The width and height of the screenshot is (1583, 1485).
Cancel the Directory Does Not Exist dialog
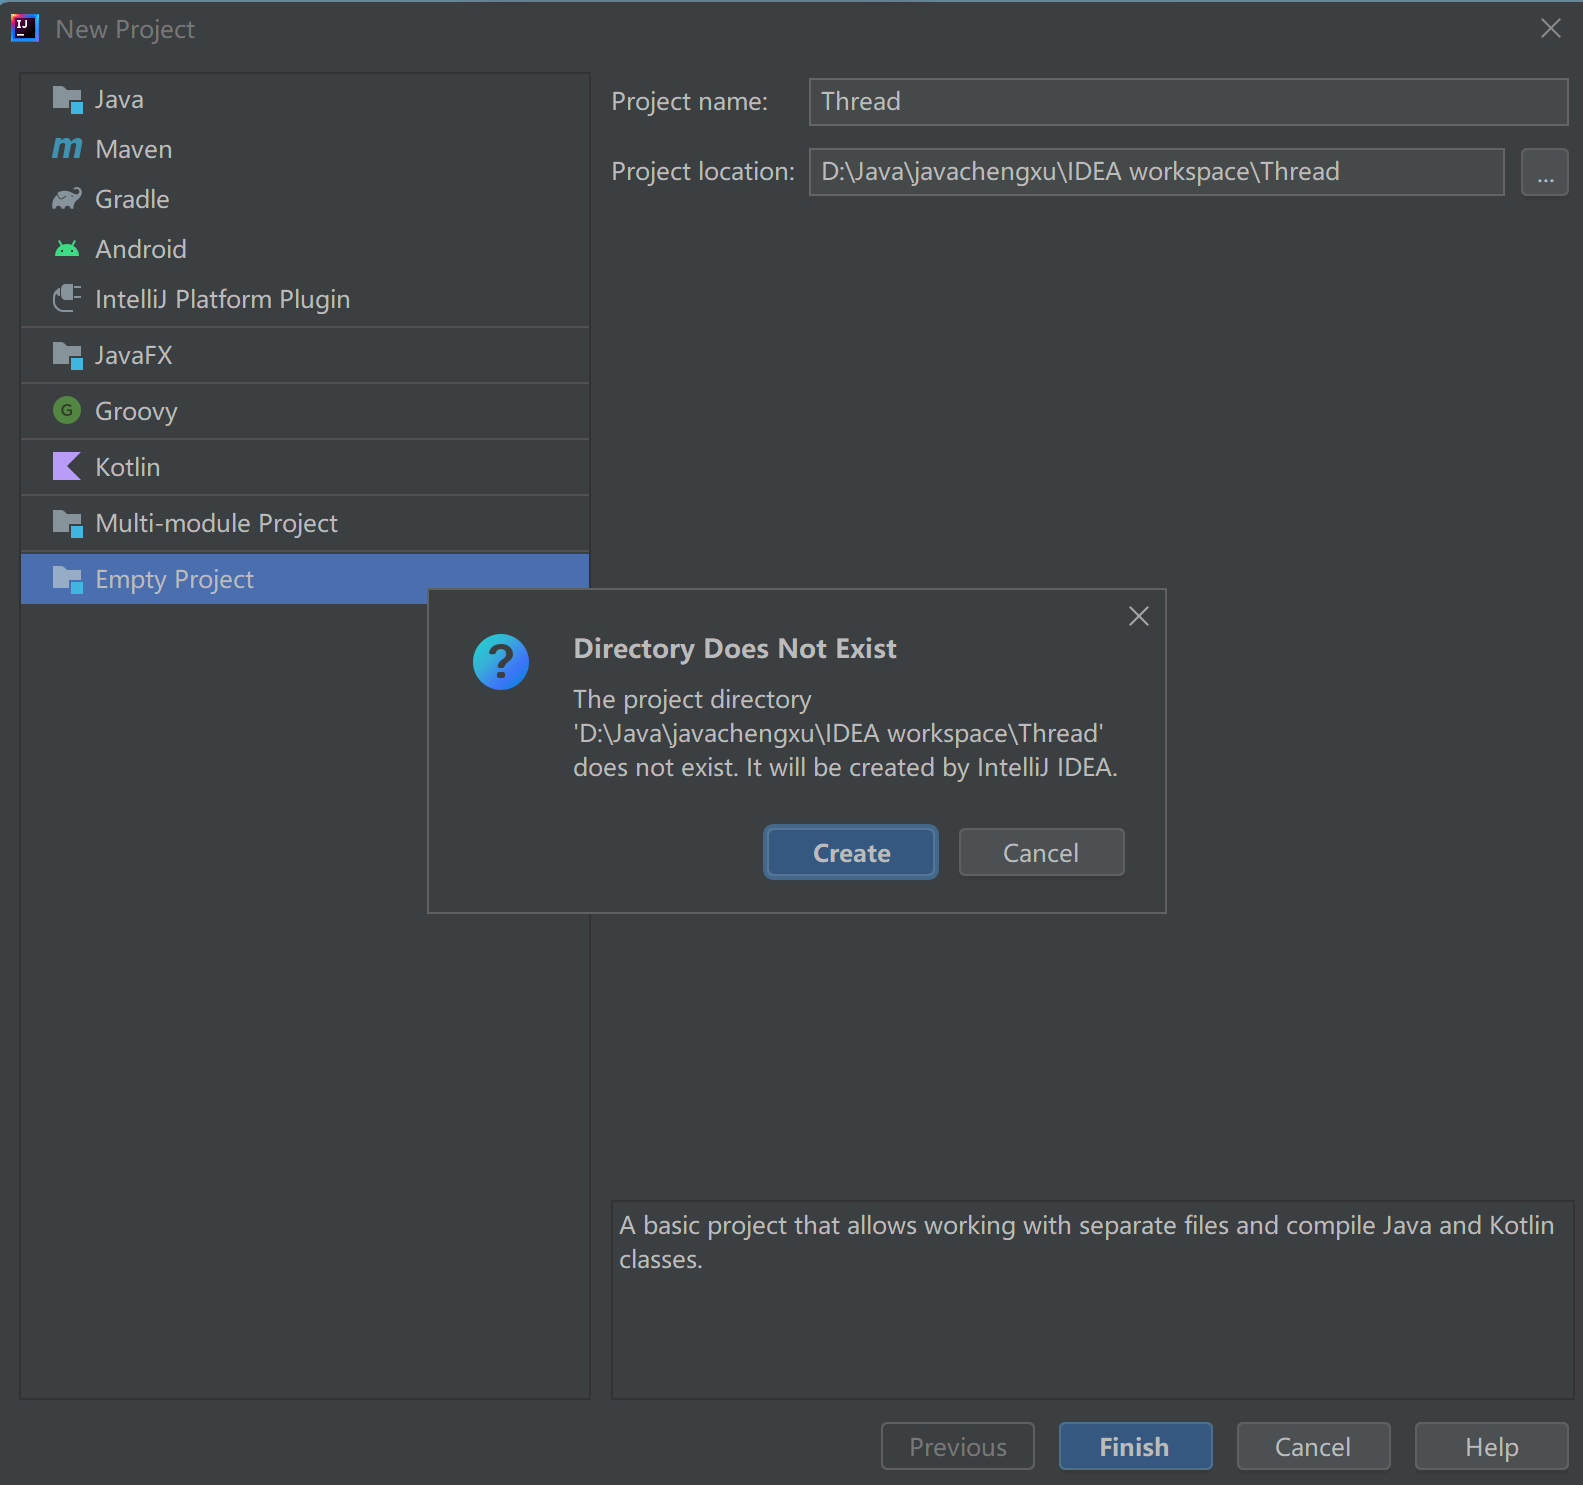pos(1041,853)
